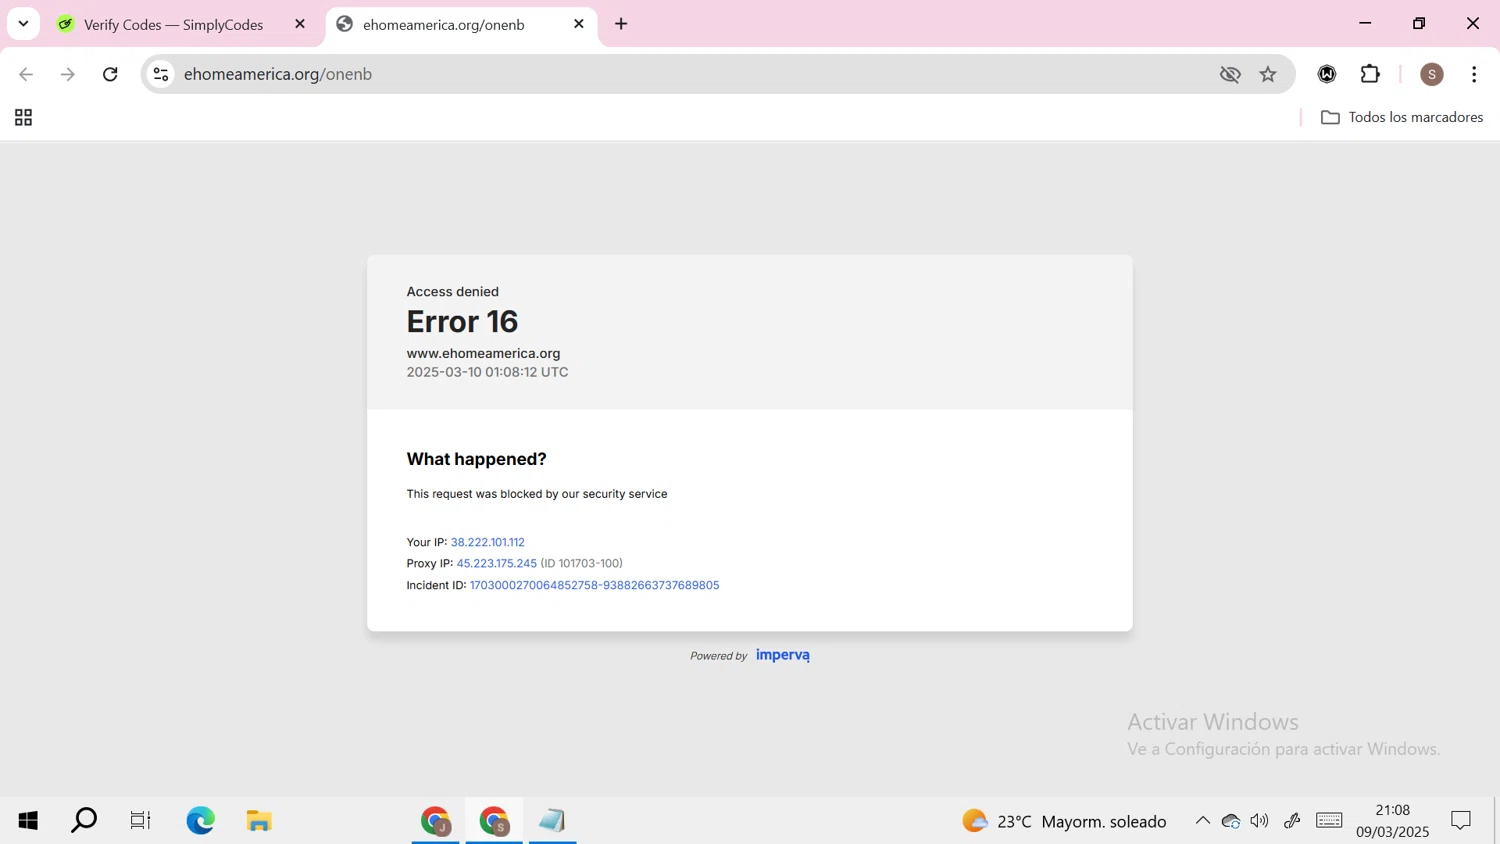The width and height of the screenshot is (1500, 844).
Task: Click the third-party cookies blocked eye icon
Action: (1230, 74)
